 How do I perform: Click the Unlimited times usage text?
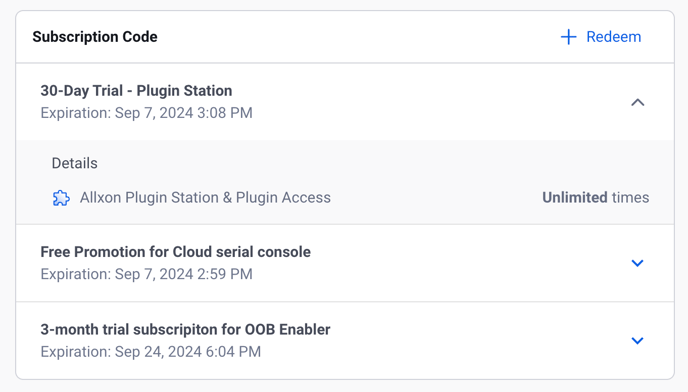coord(595,198)
